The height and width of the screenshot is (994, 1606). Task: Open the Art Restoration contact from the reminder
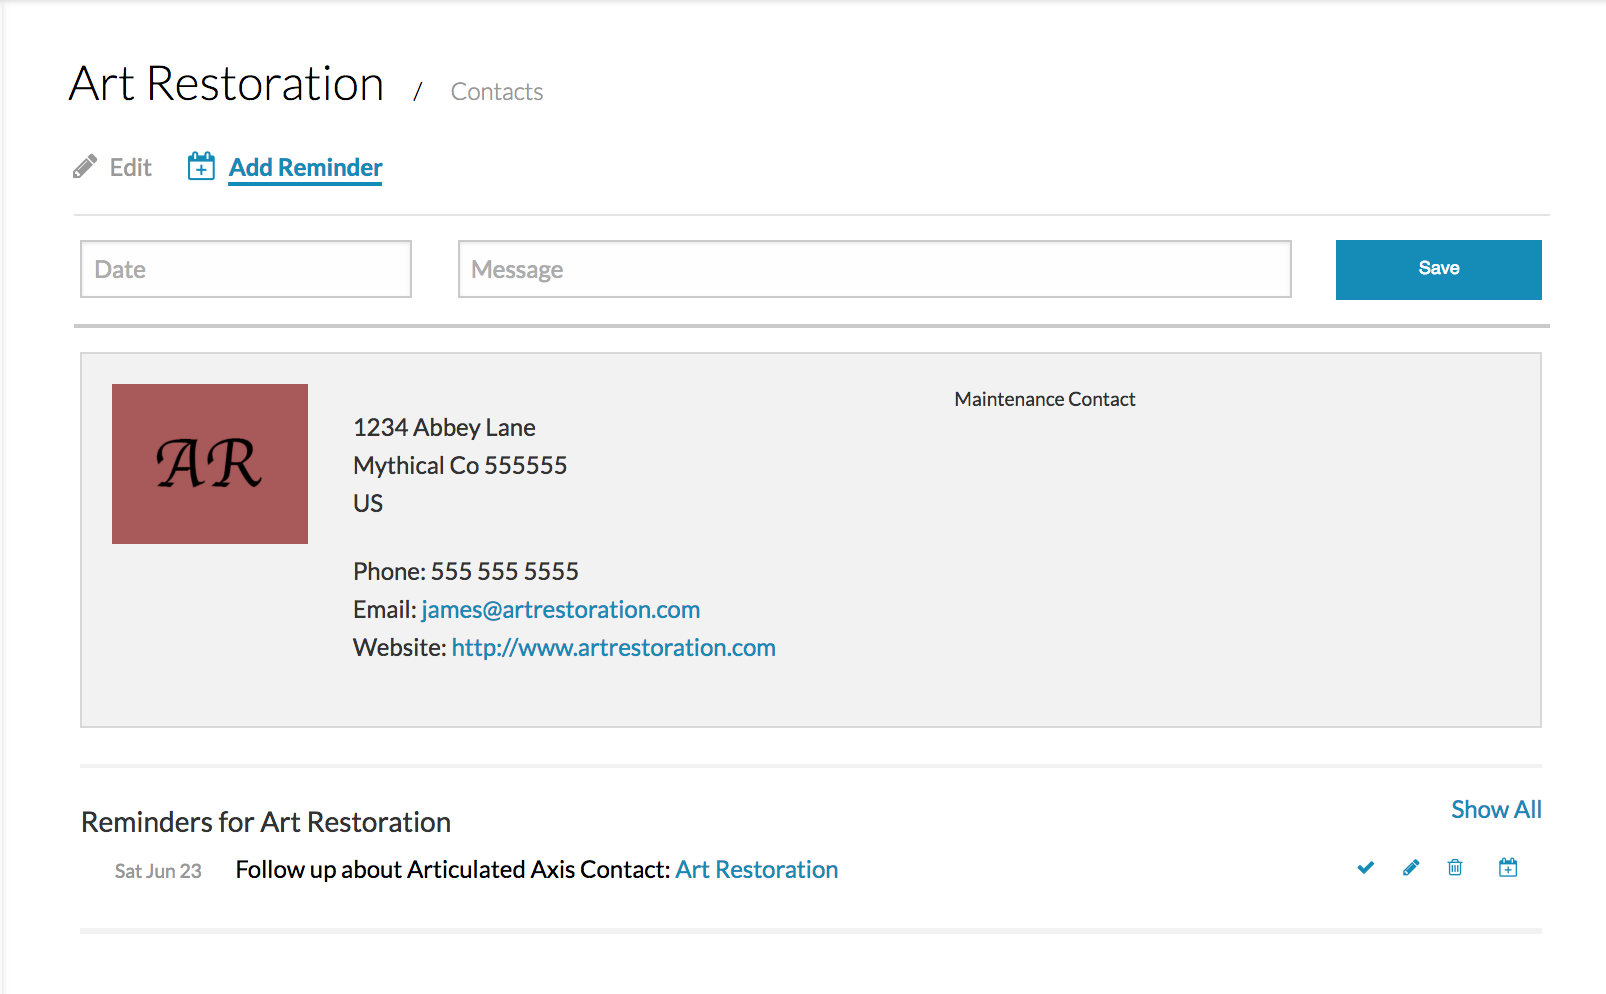point(756,869)
